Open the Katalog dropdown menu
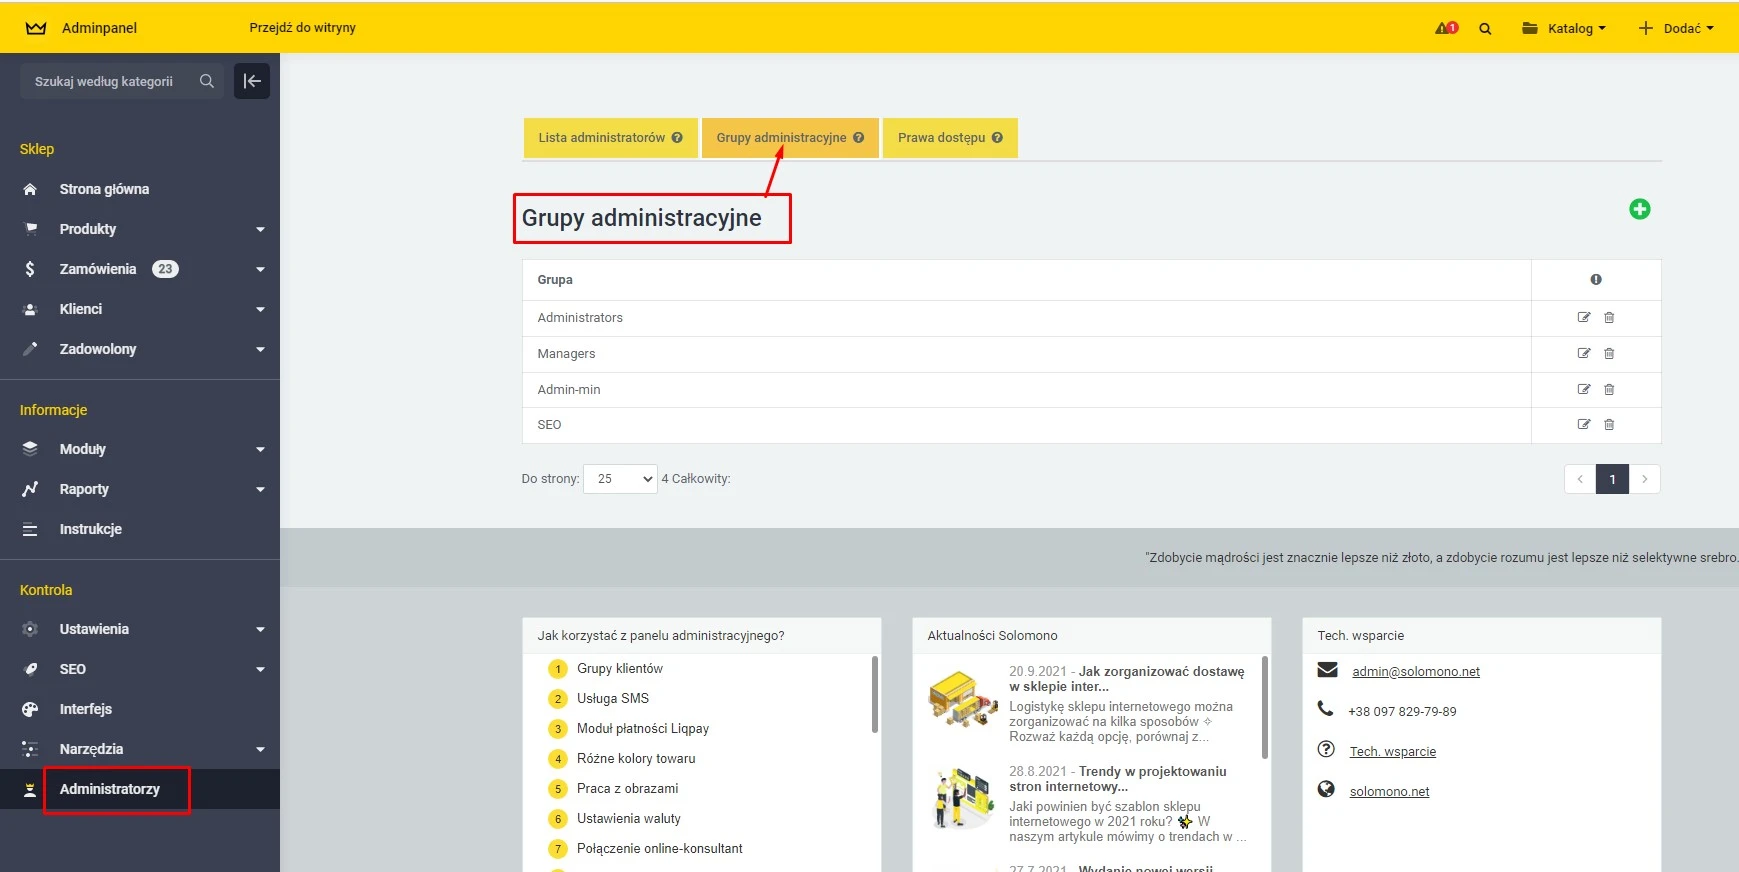1739x872 pixels. [1564, 28]
